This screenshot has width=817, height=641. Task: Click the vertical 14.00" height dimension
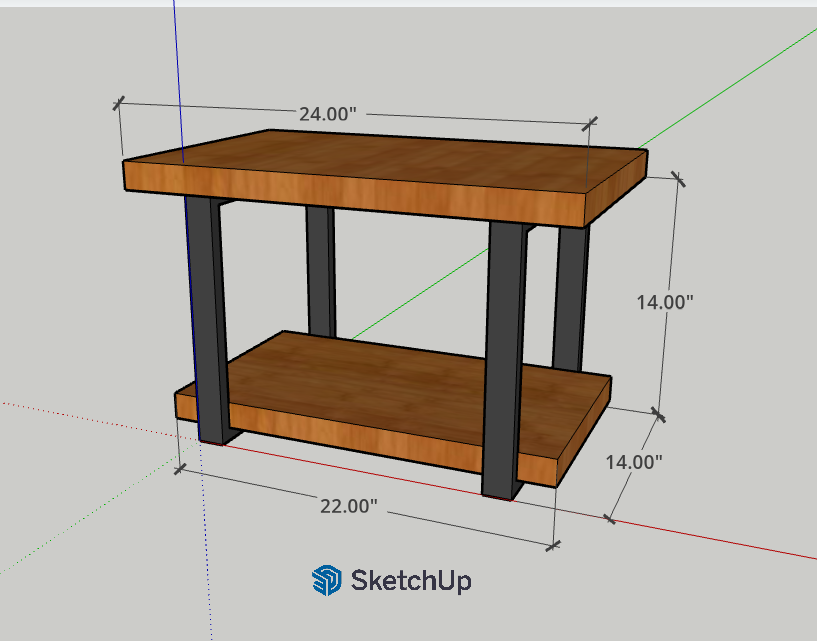tap(664, 301)
